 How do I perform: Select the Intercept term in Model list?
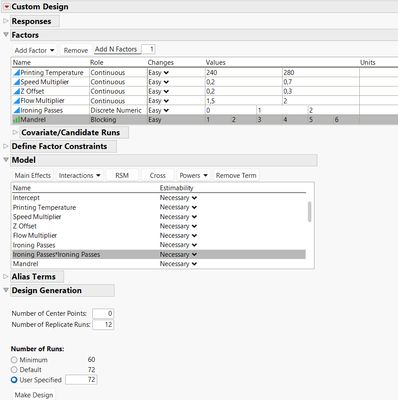point(26,198)
